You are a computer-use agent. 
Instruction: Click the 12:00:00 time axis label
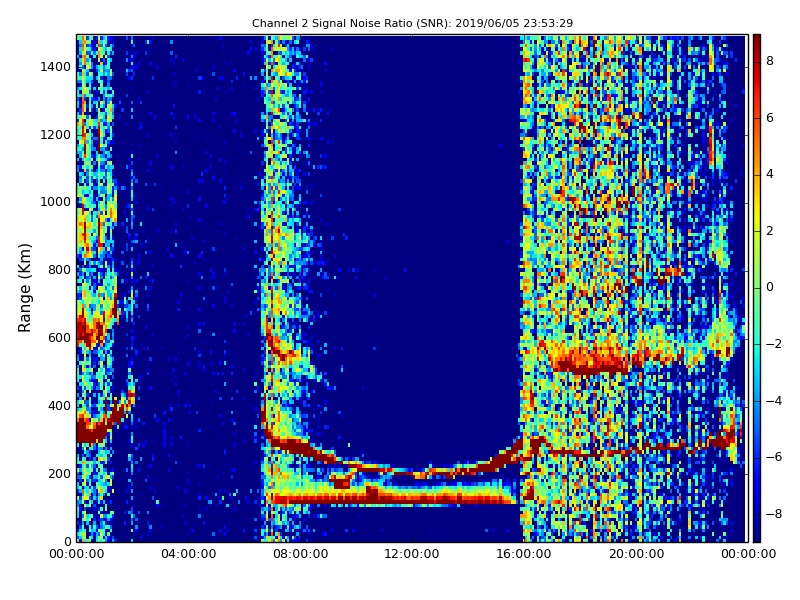(412, 554)
